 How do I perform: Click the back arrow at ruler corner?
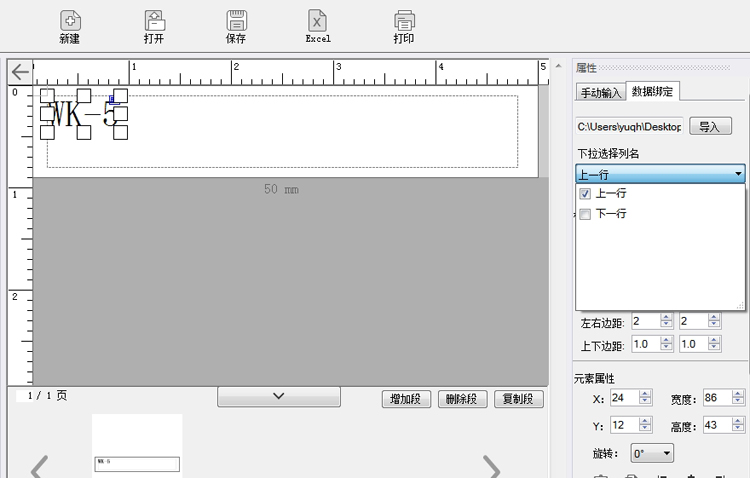pos(20,72)
